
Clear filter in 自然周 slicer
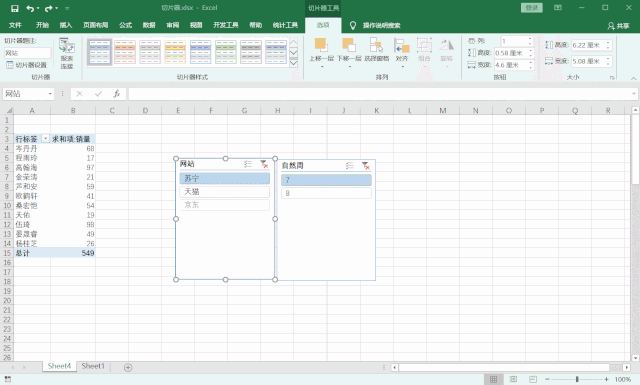(366, 166)
